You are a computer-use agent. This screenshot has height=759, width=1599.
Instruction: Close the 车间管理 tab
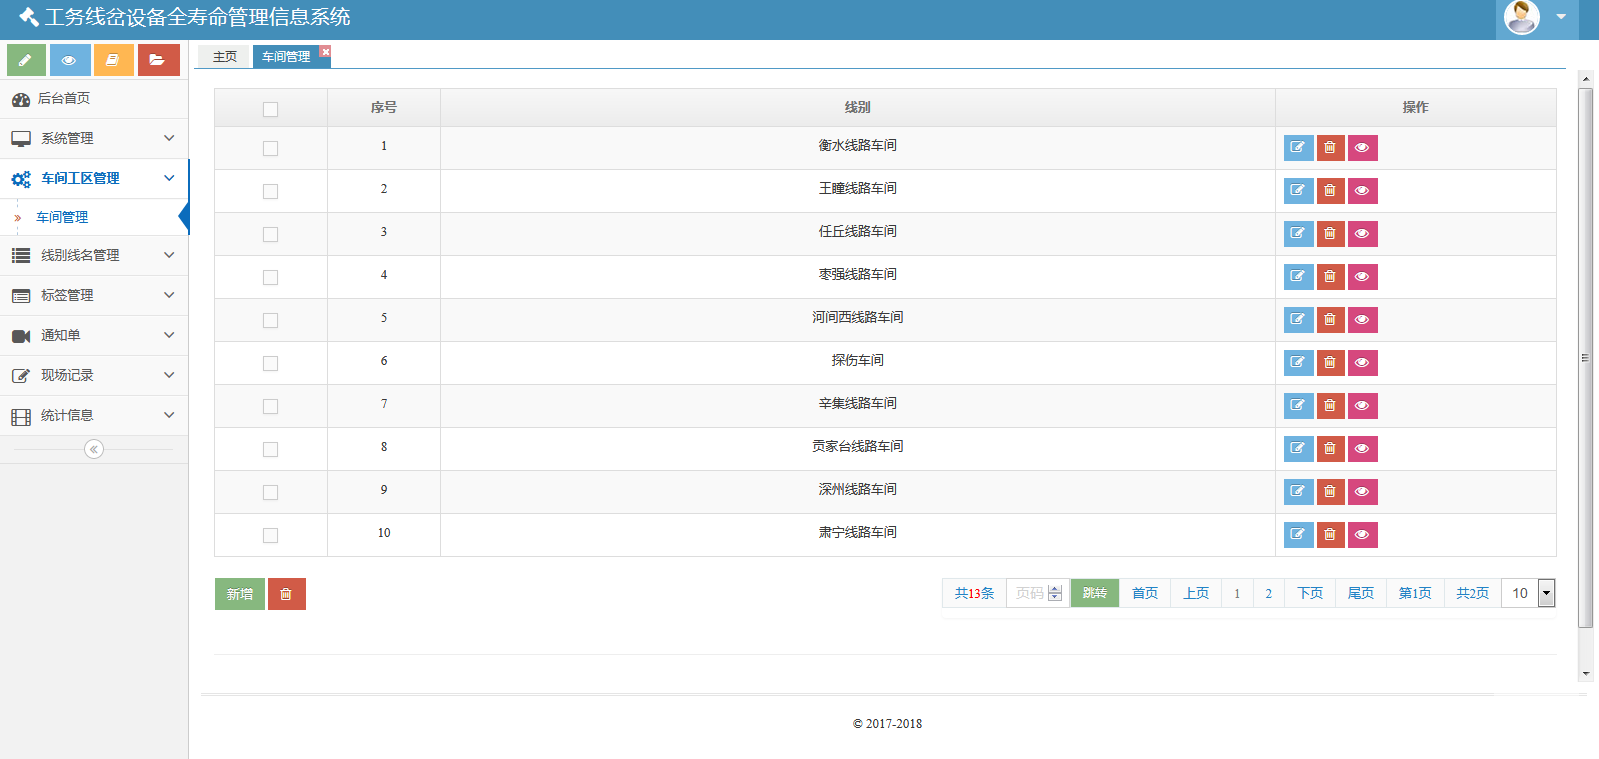click(326, 51)
